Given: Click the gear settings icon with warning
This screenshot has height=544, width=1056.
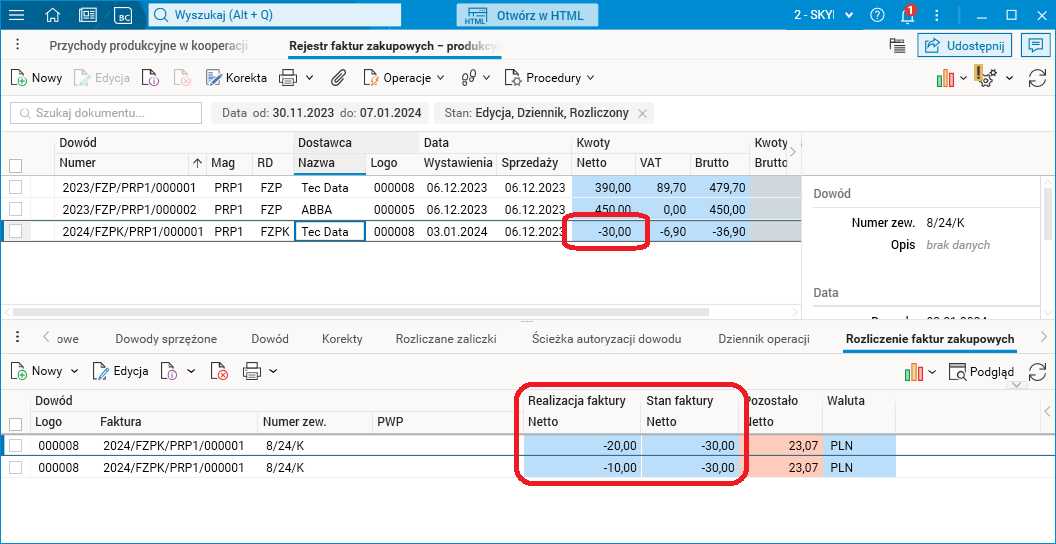Looking at the screenshot, I should (985, 77).
